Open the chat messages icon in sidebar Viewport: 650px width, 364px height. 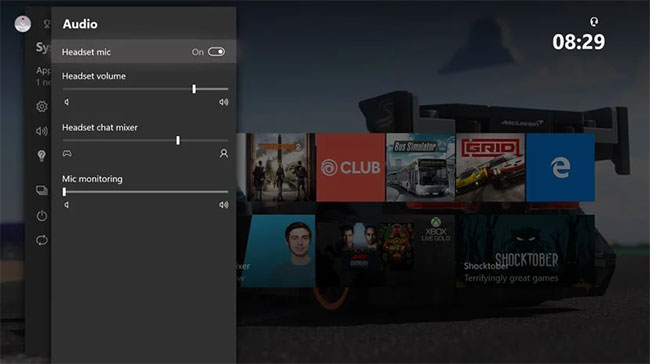41,190
